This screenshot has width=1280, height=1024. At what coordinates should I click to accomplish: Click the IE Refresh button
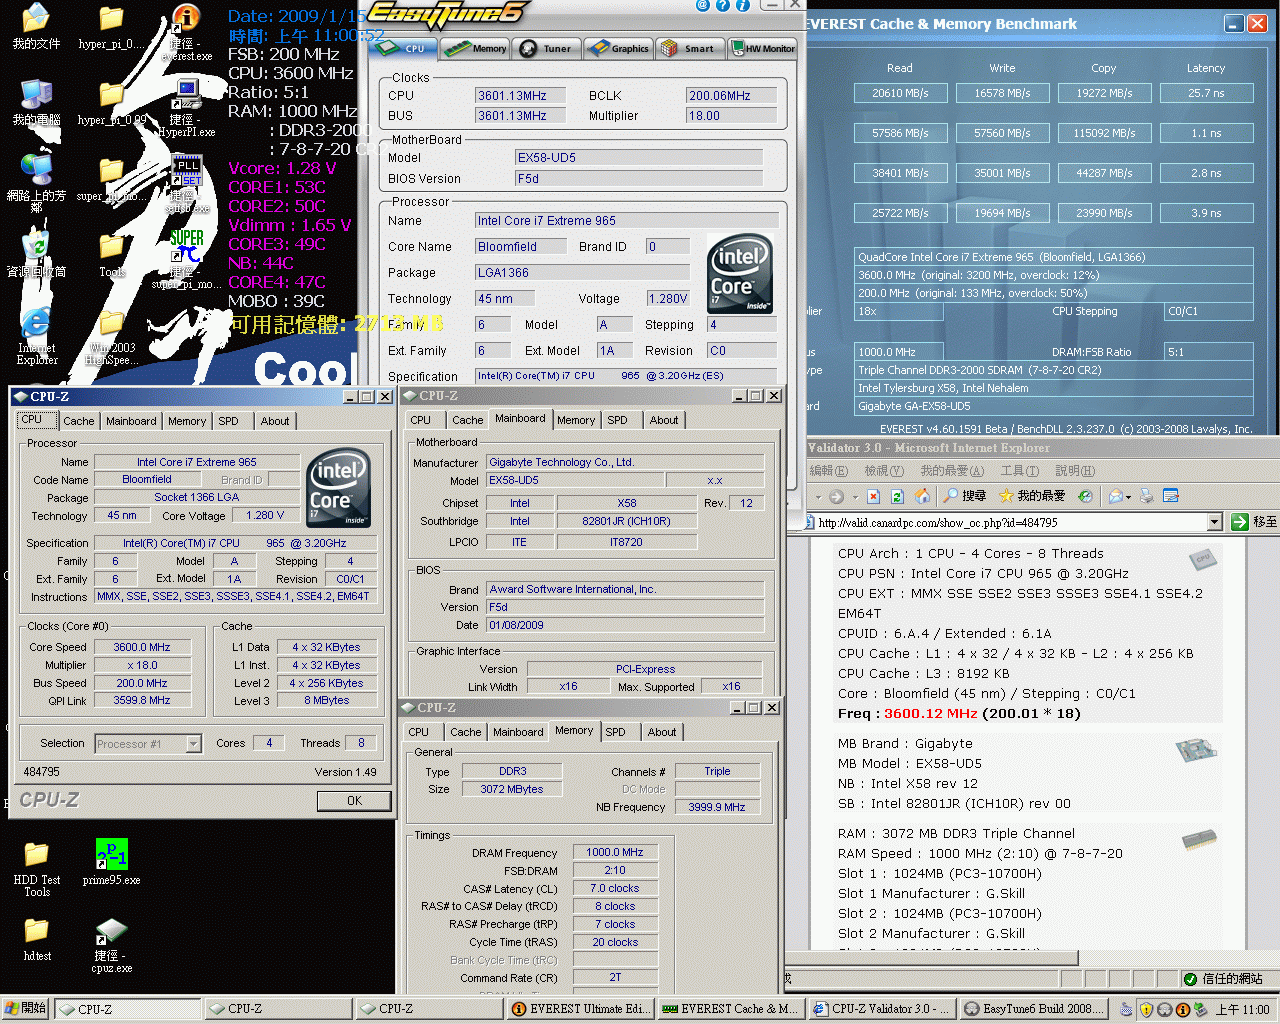(x=897, y=496)
